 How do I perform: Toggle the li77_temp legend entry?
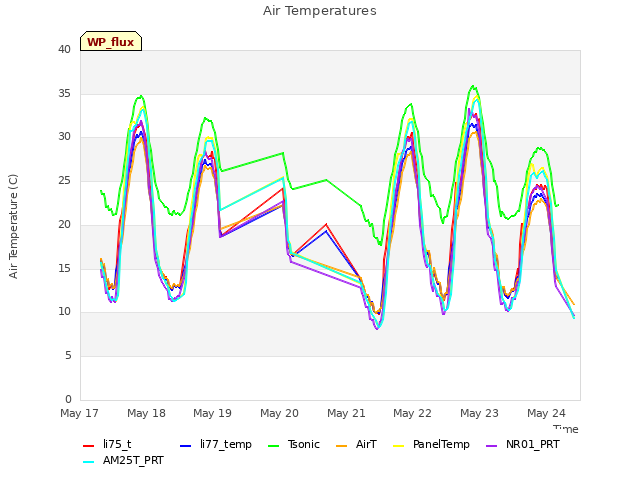tap(216, 444)
